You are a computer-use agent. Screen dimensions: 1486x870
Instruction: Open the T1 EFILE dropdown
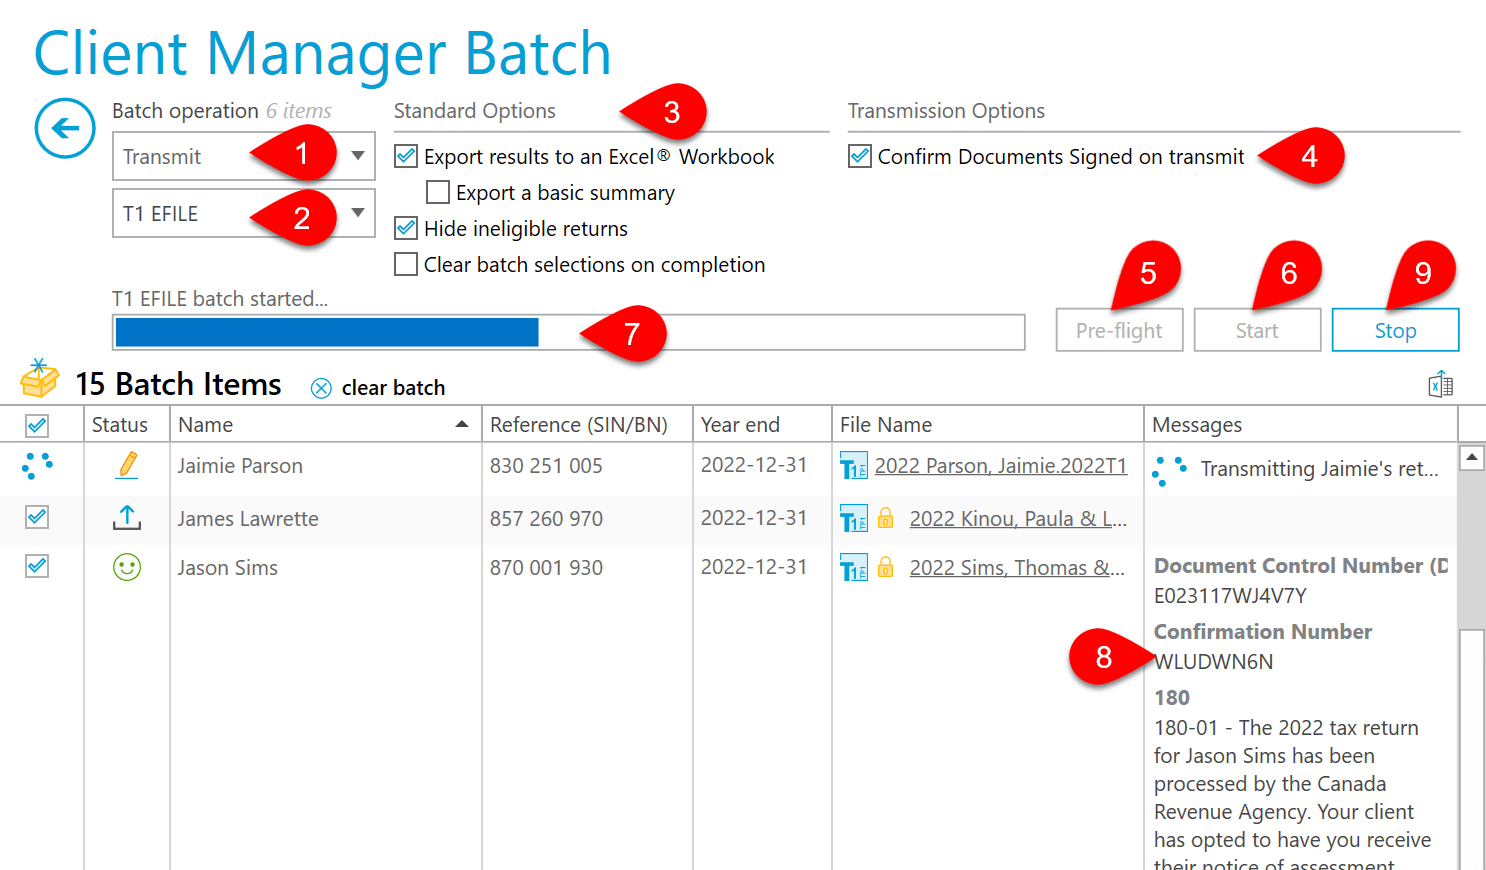244,213
